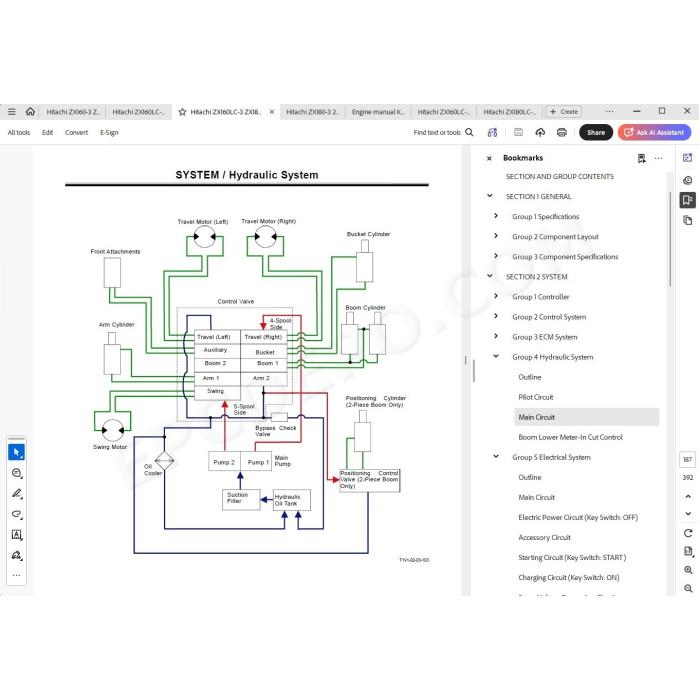Viewport: 700px width, 700px height.
Task: Open more quick tools ellipsis
Action: 17,575
